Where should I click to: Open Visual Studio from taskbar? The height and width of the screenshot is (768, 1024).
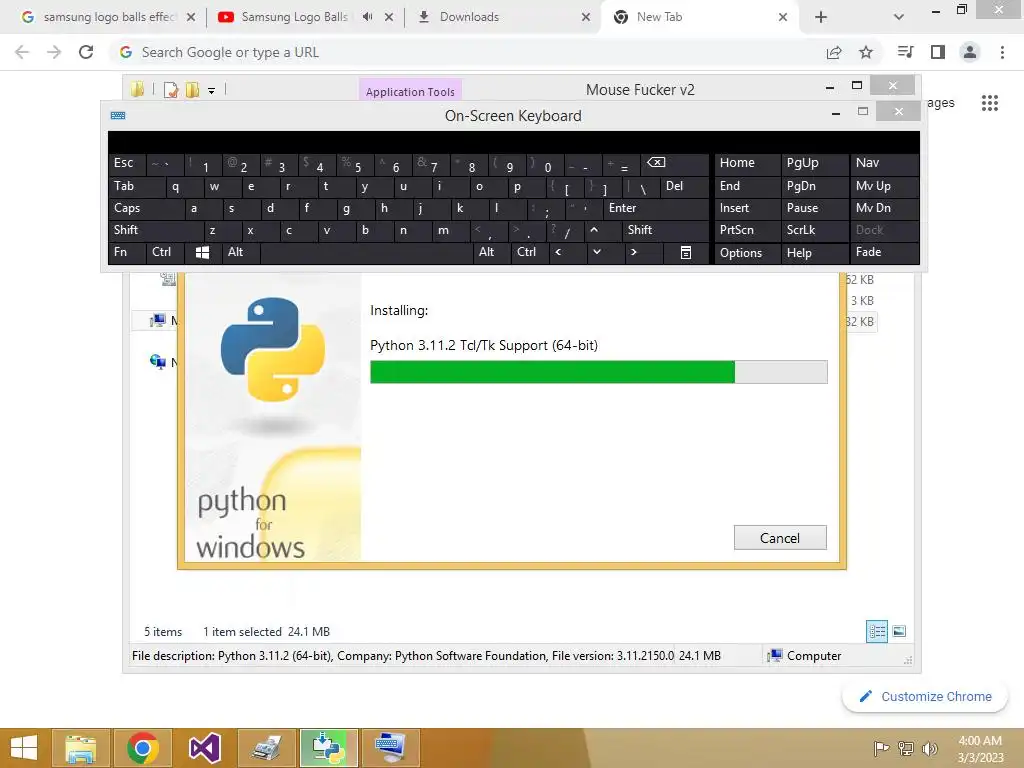[x=205, y=748]
